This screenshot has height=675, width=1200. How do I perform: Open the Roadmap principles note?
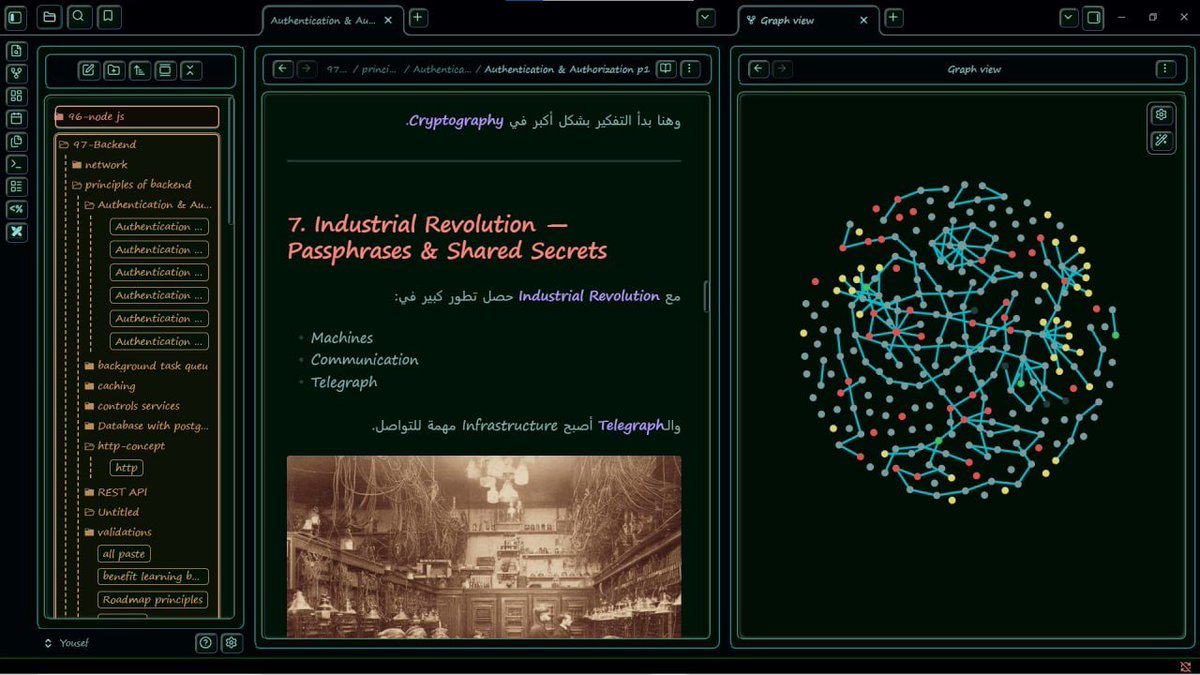tap(153, 600)
